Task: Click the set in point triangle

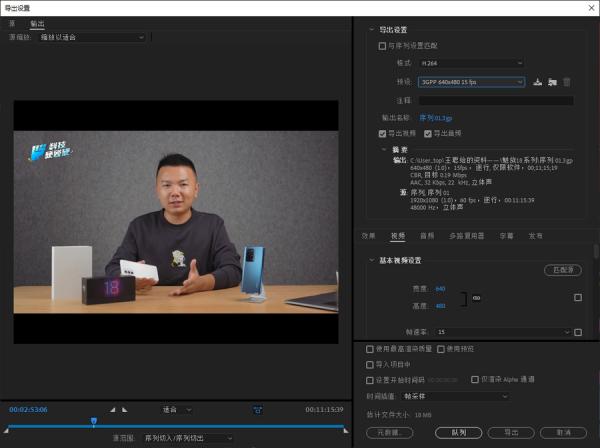Action: [111, 409]
